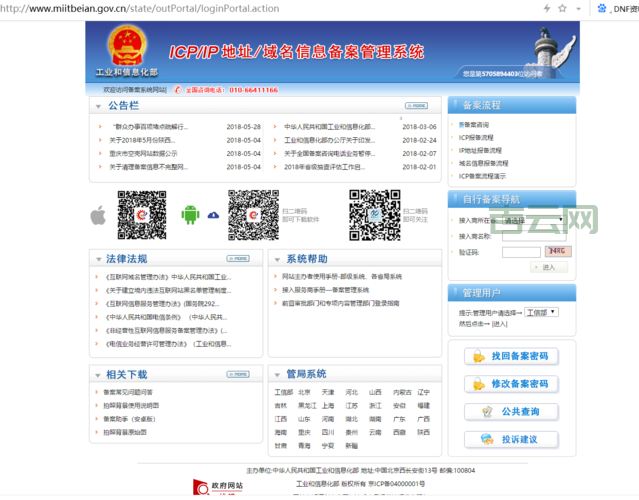Viewport: 639px width, 500px height.
Task: Click the 政府网站 badge icon in footer
Action: pos(218,487)
